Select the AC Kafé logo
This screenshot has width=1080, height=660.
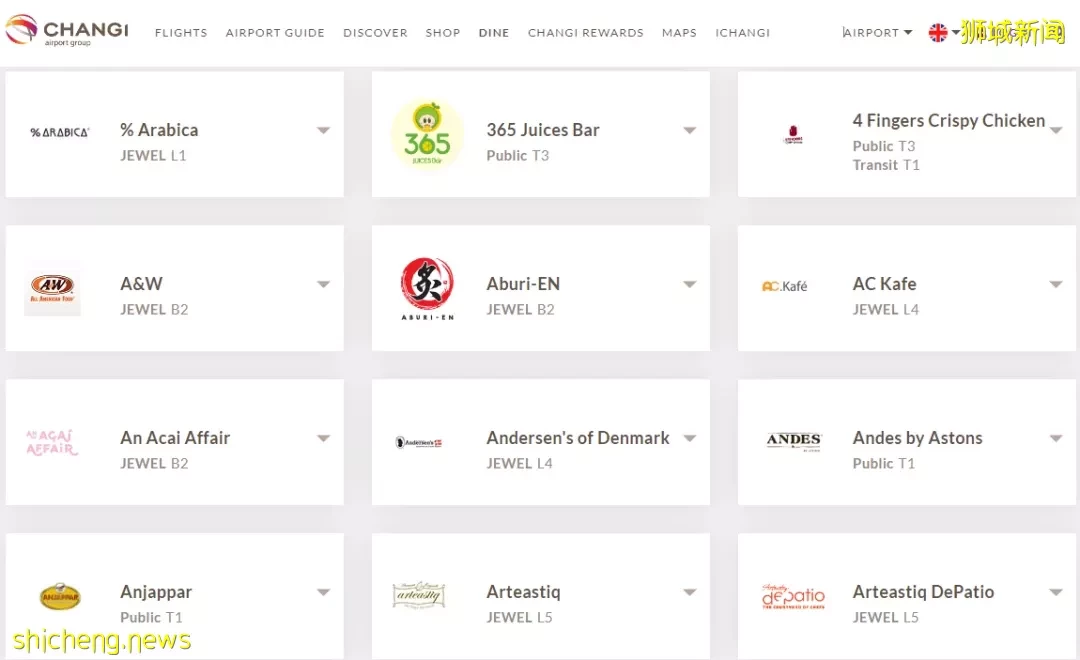tap(785, 286)
